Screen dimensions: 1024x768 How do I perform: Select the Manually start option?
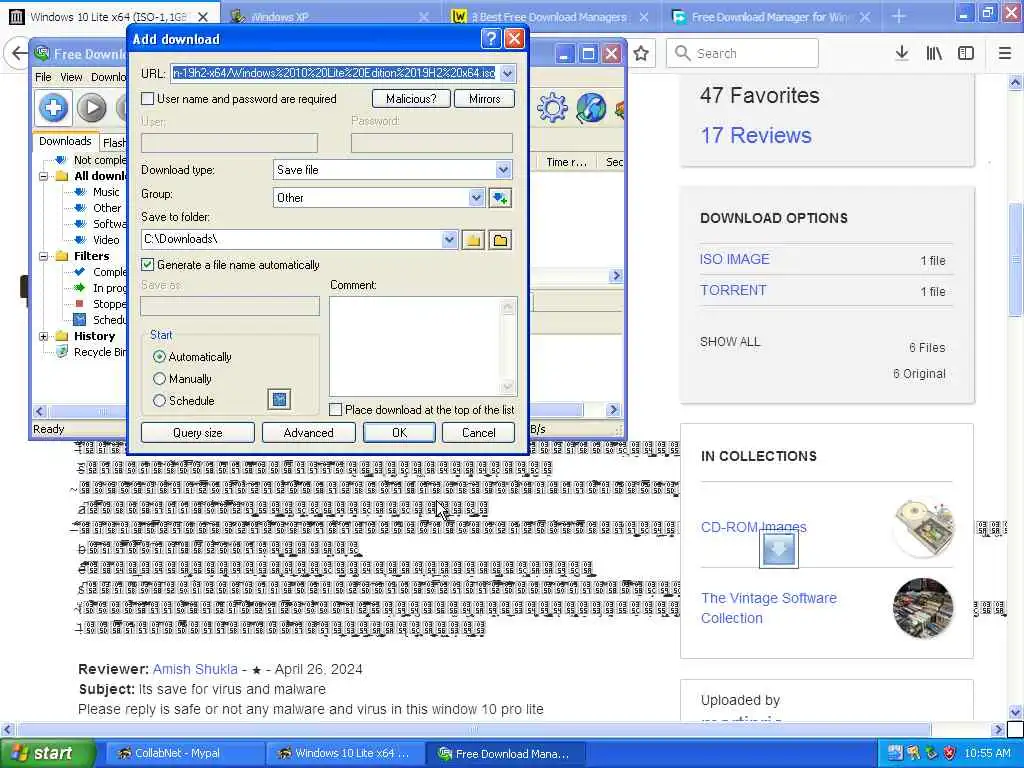(159, 379)
